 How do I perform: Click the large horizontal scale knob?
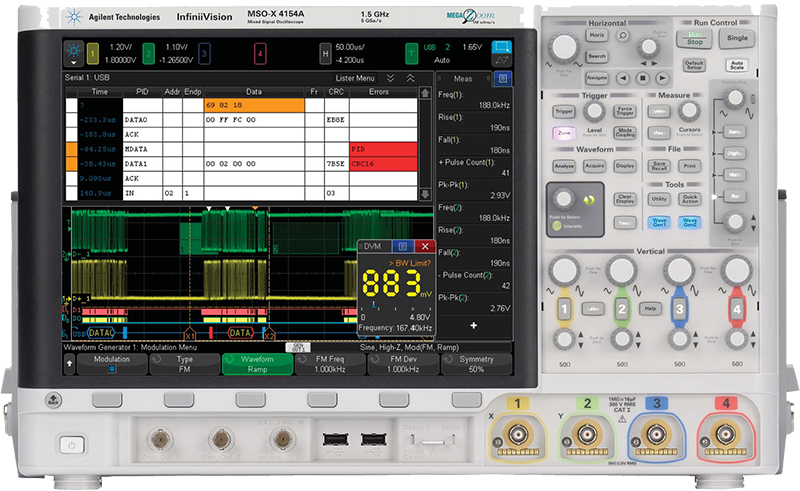tap(564, 47)
